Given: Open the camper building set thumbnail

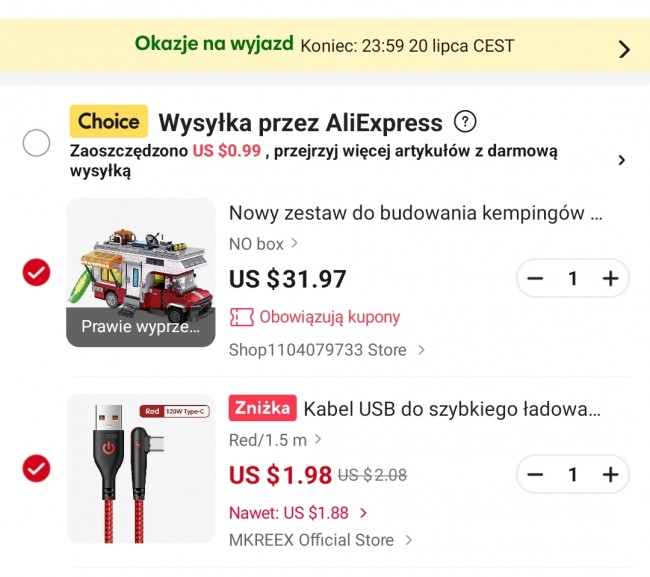Looking at the screenshot, I should coord(140,272).
